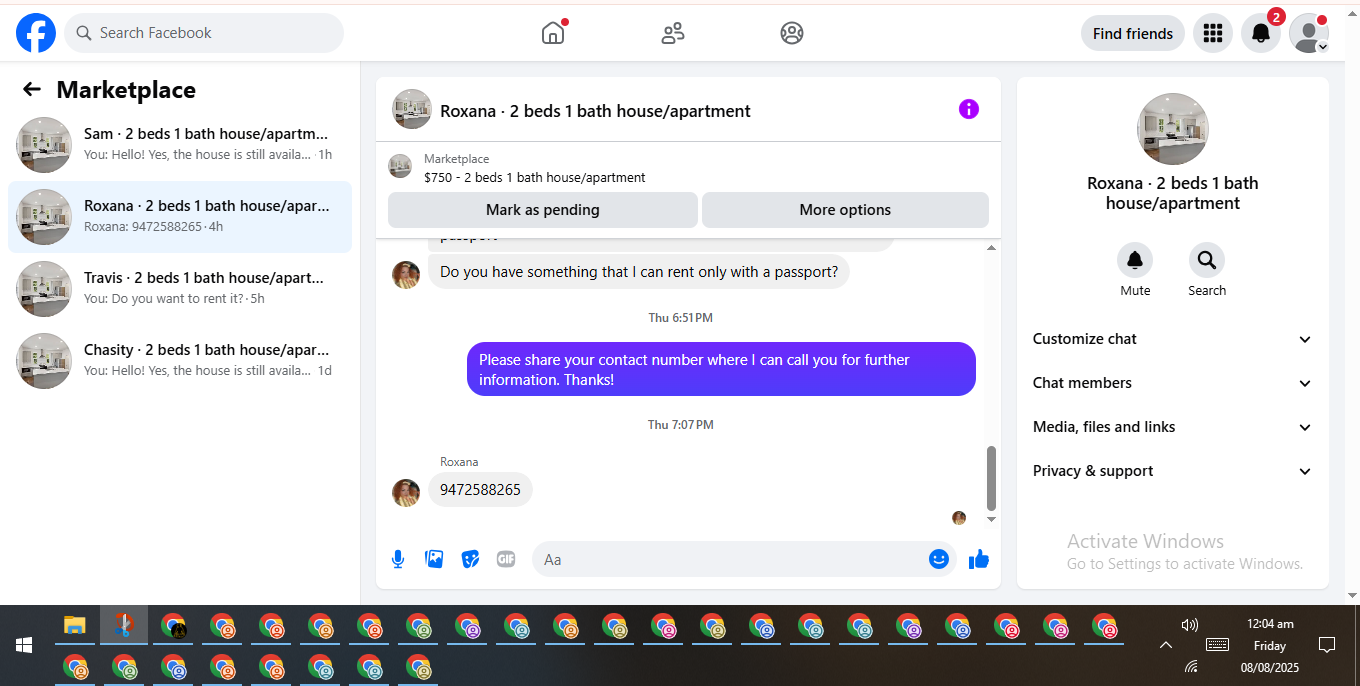This screenshot has height=686, width=1360.
Task: Choose a GIF icon
Action: [506, 559]
